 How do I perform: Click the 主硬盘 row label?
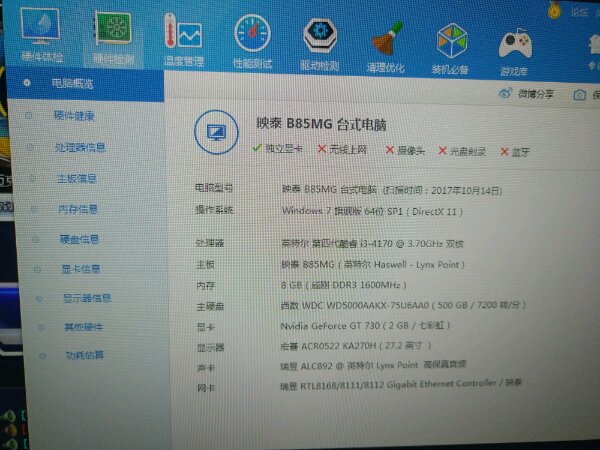pos(210,306)
